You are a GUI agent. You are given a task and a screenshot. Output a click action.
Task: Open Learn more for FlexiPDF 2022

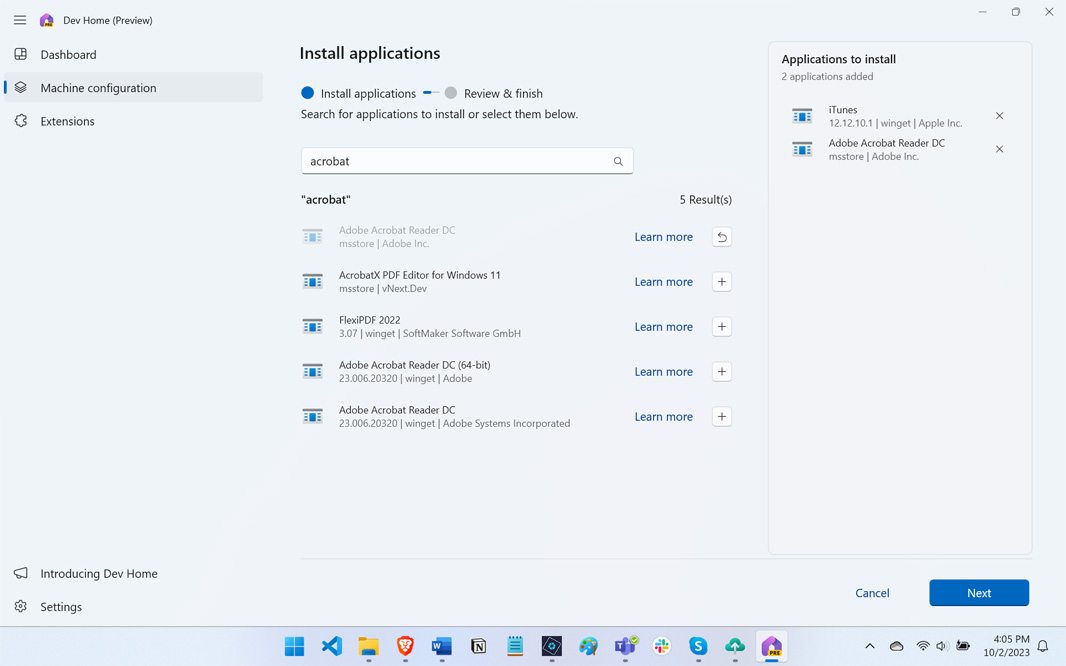tap(663, 326)
